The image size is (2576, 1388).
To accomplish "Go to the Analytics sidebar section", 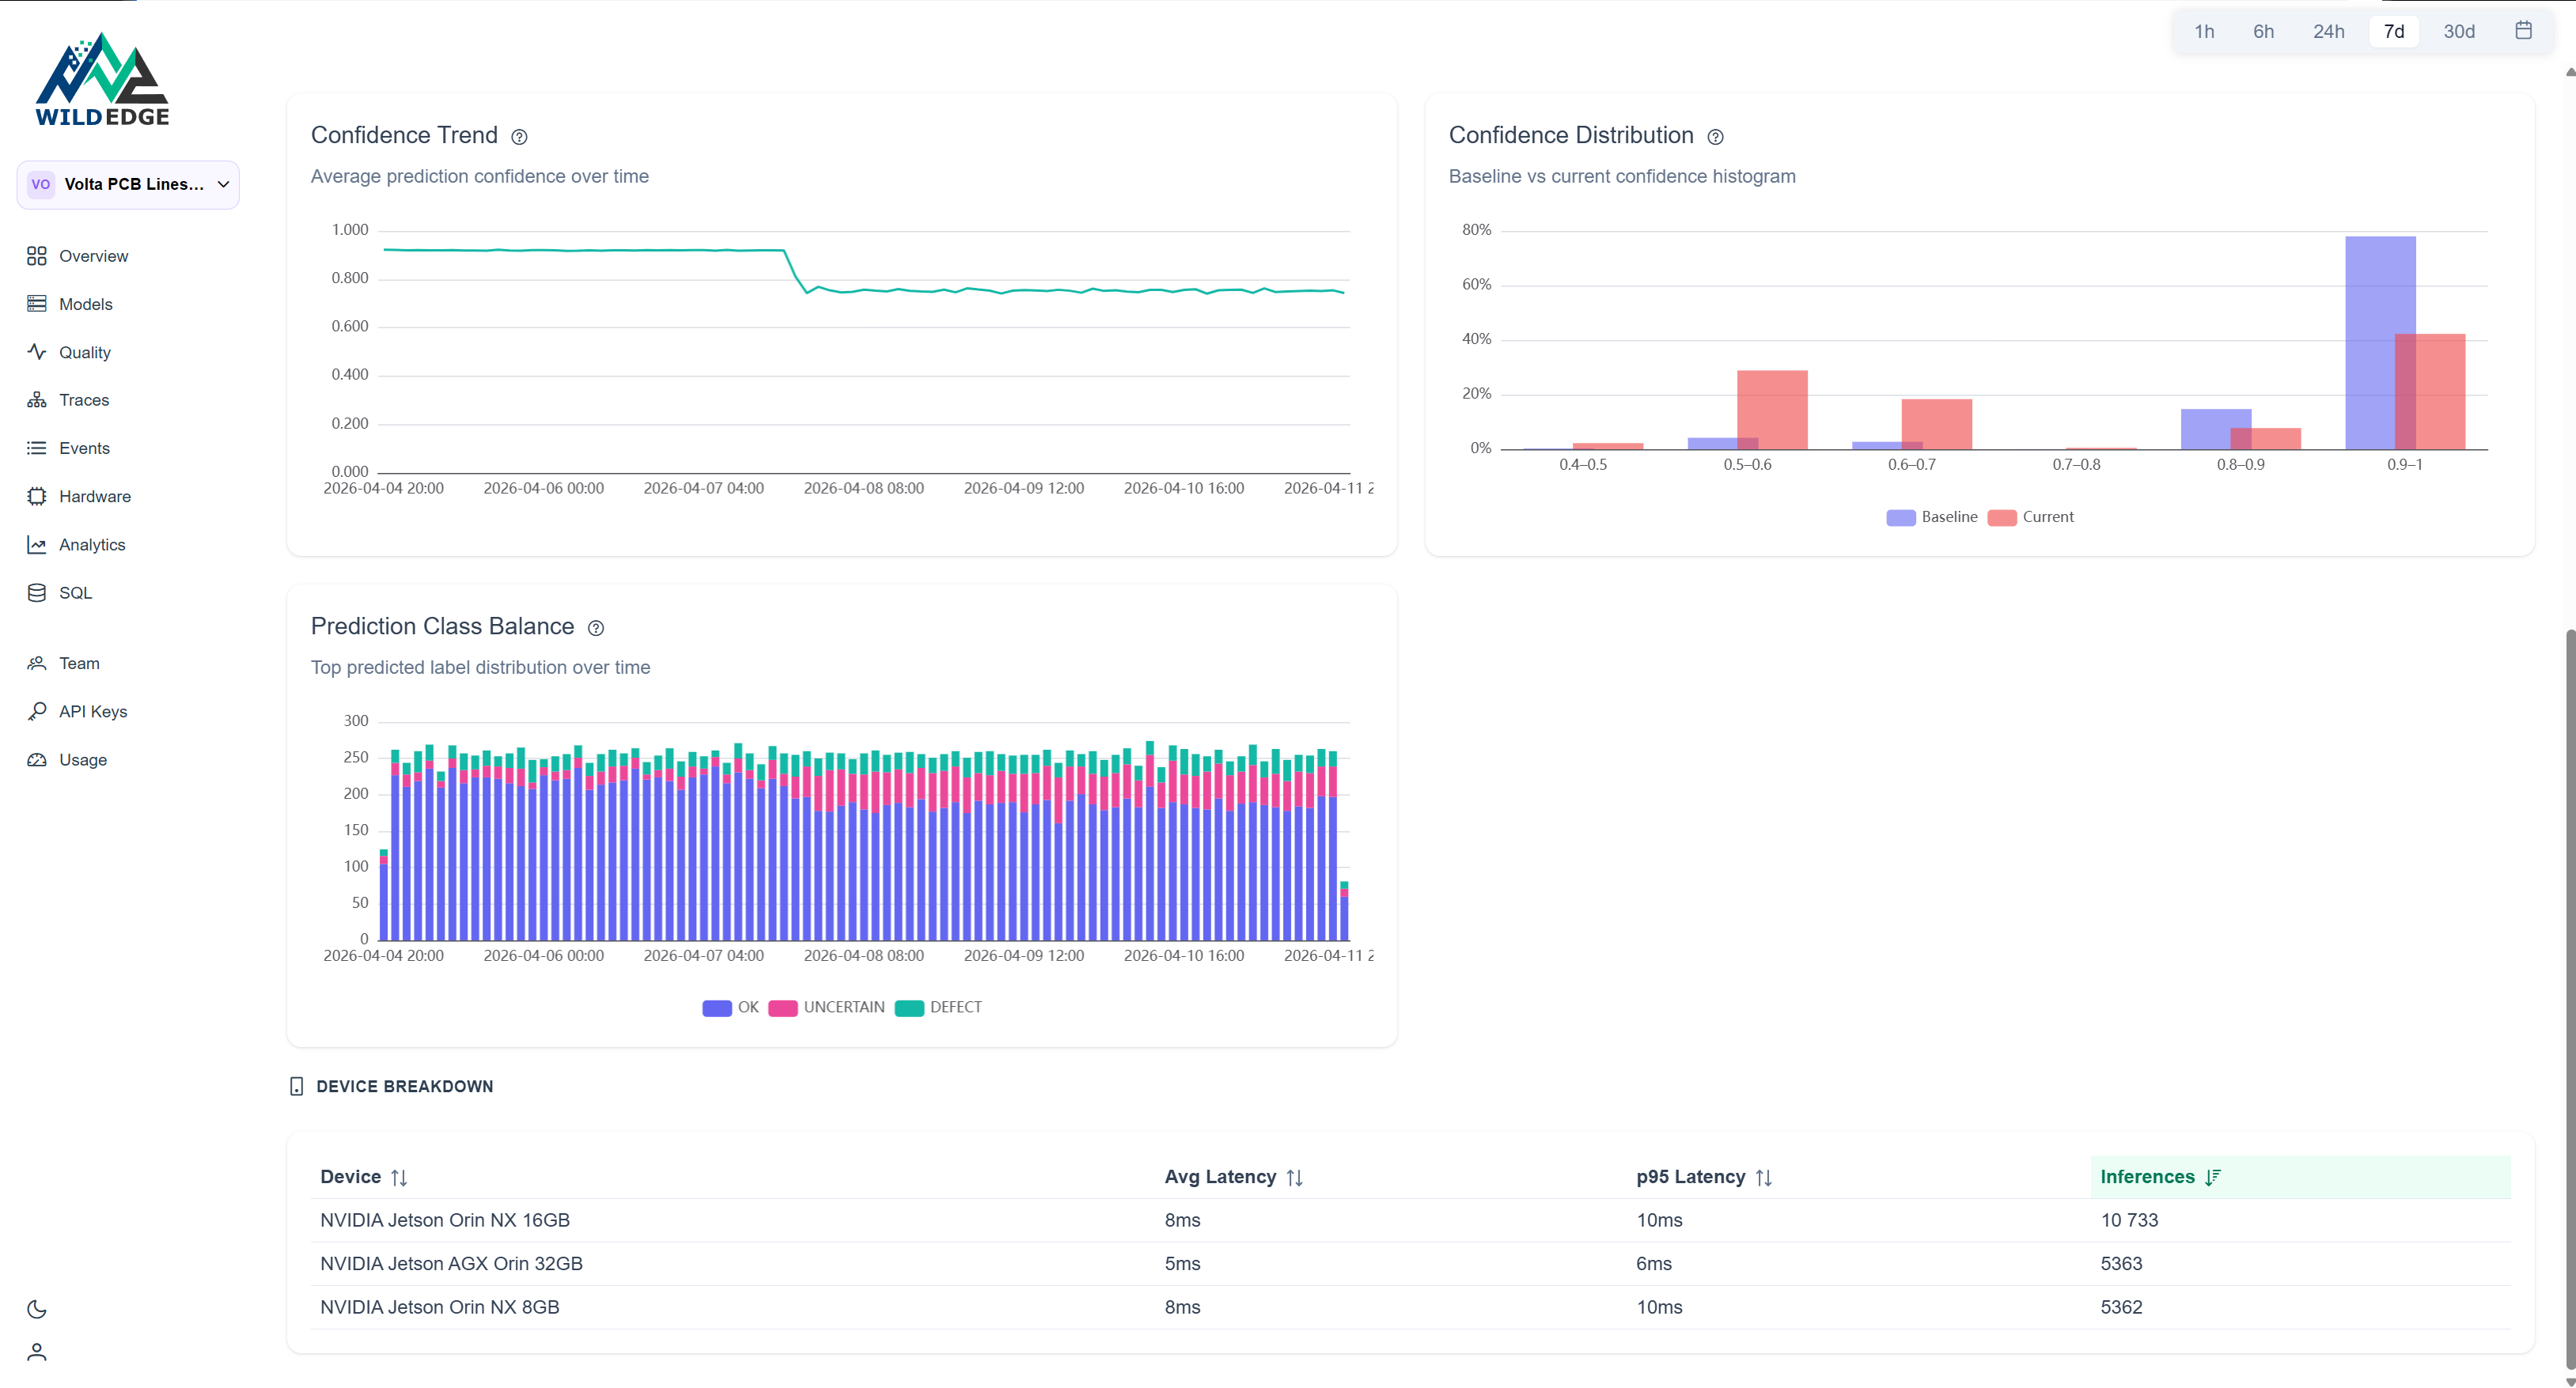I will [x=91, y=544].
